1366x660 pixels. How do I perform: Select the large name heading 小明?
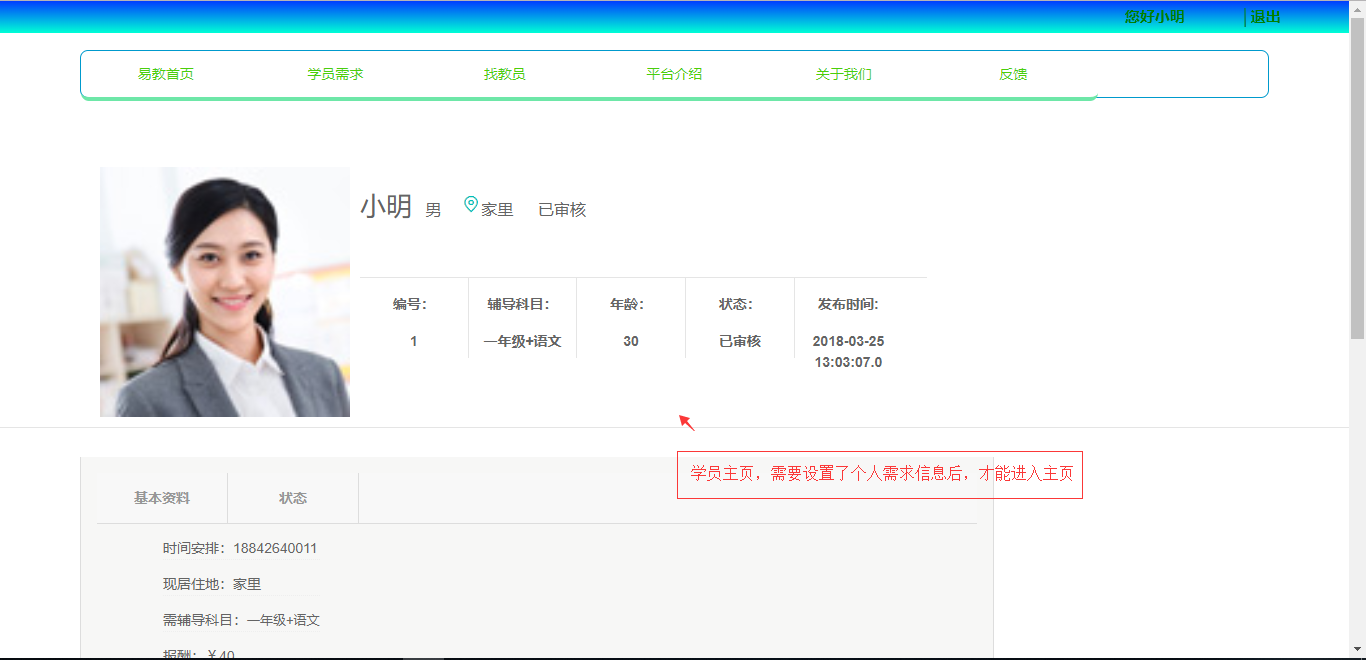[386, 206]
